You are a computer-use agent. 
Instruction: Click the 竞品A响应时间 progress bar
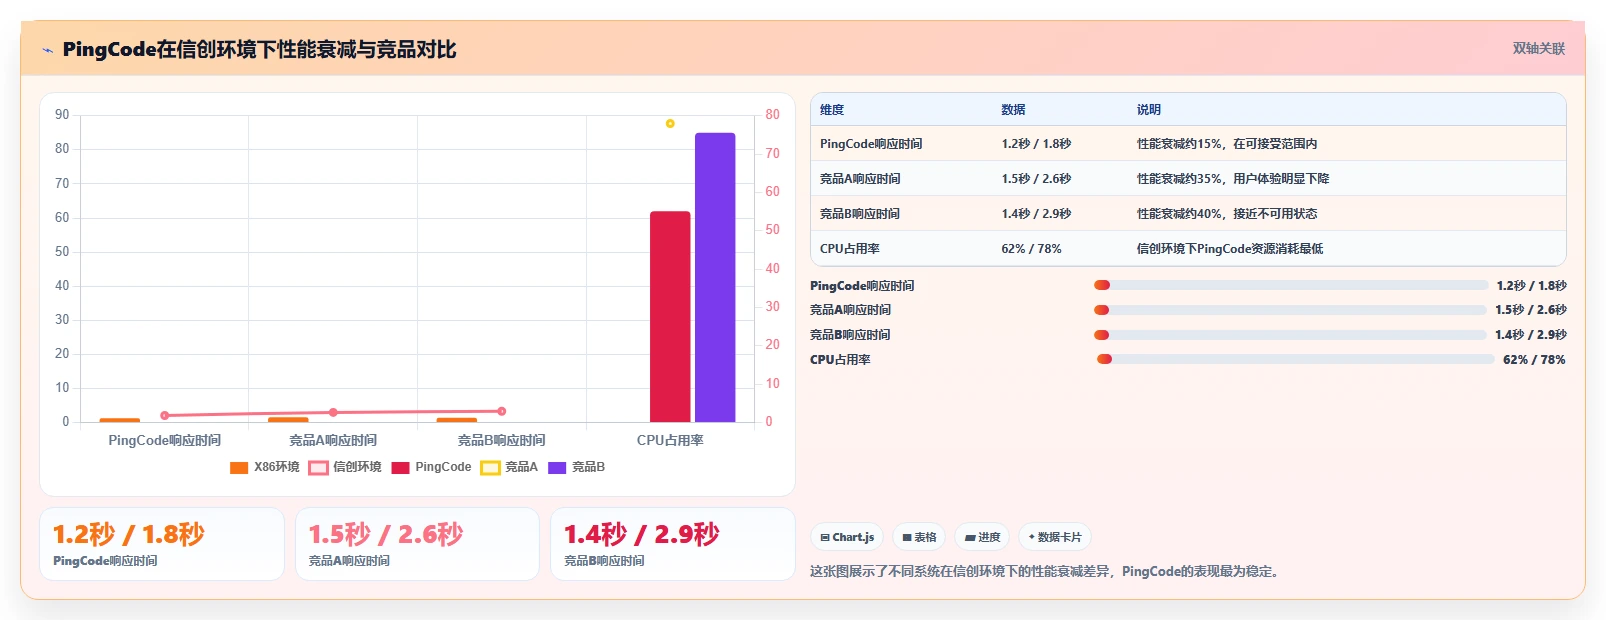pos(1291,310)
